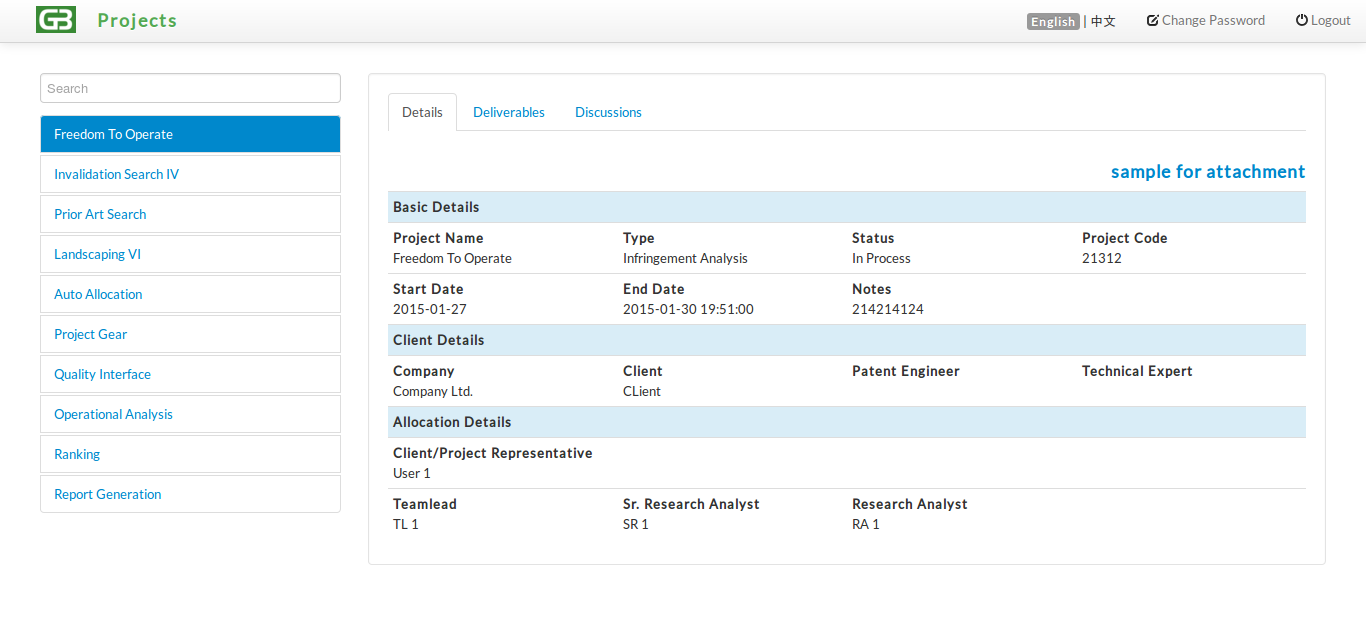Click the Teamlead value 'TL 1'
This screenshot has width=1366, height=639.
(406, 524)
